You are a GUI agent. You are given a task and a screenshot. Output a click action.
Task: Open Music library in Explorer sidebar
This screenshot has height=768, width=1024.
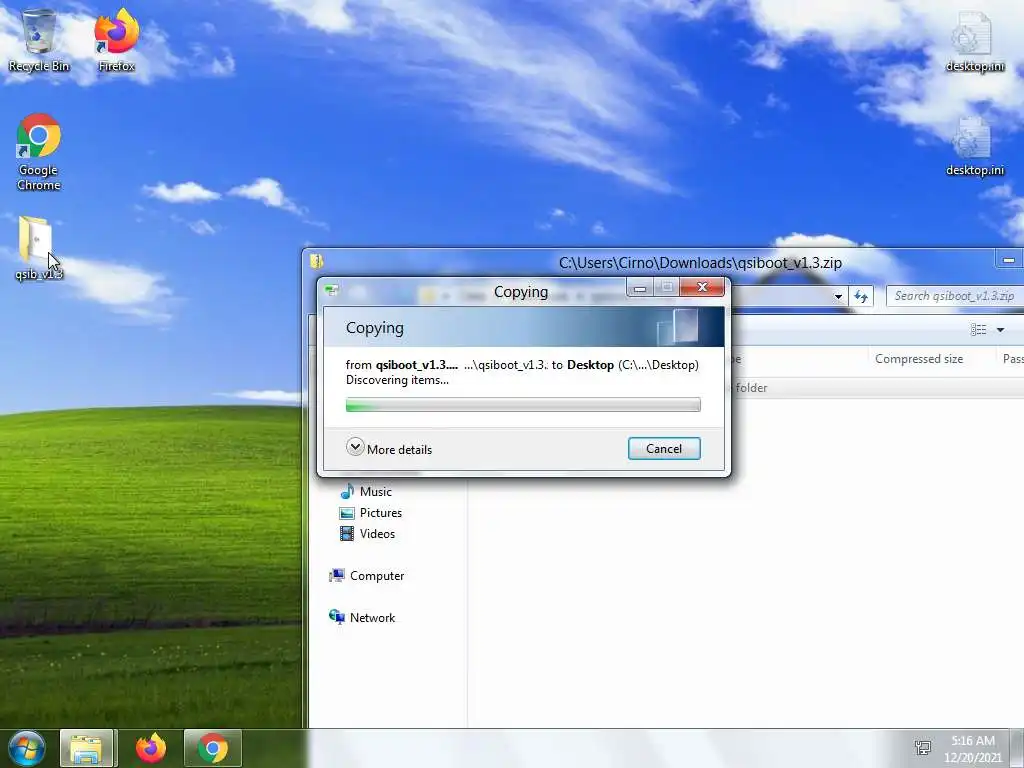tap(366, 492)
